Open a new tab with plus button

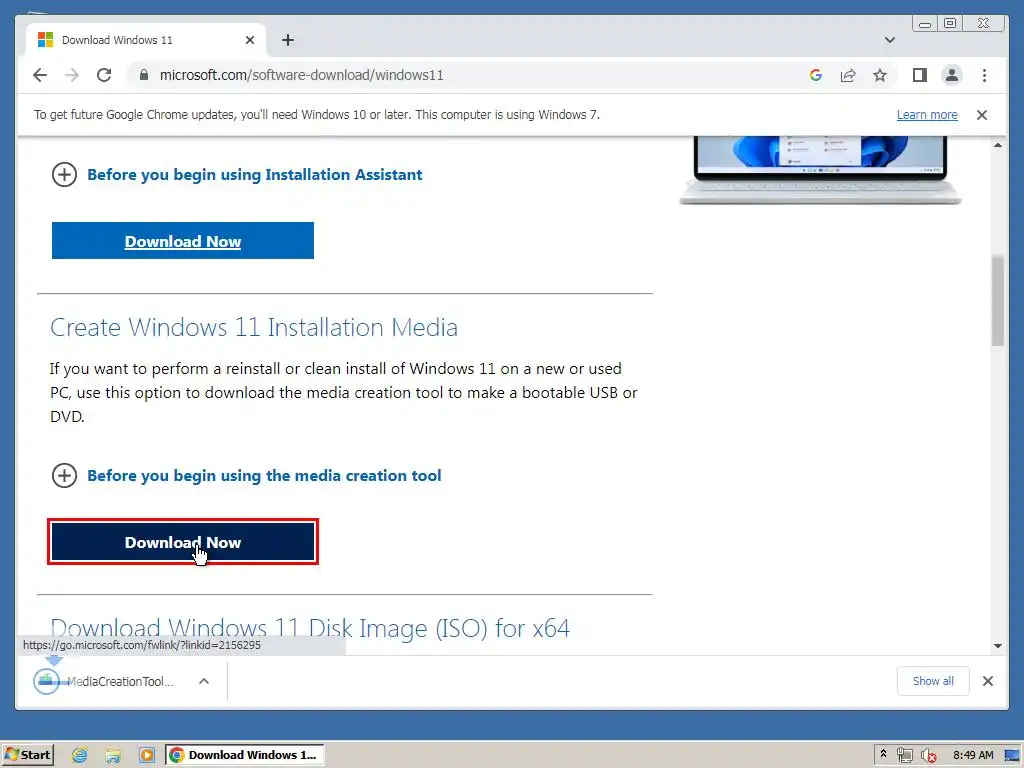tap(287, 40)
